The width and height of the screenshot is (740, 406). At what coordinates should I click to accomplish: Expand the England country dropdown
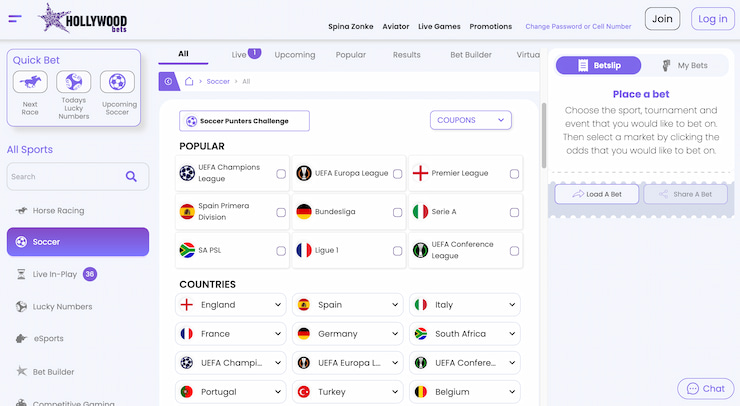pyautogui.click(x=230, y=305)
